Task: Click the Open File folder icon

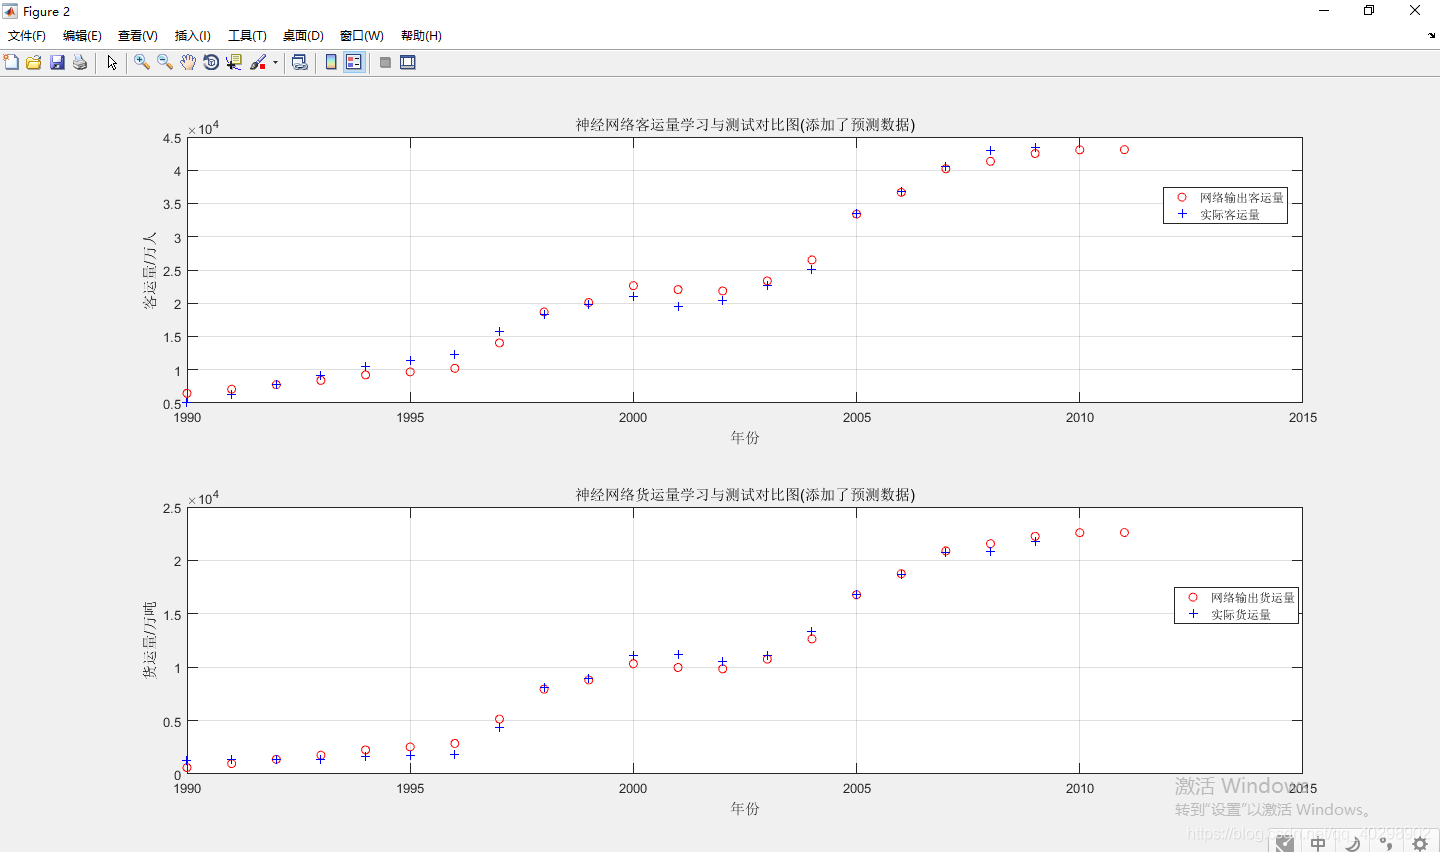Action: [x=34, y=62]
